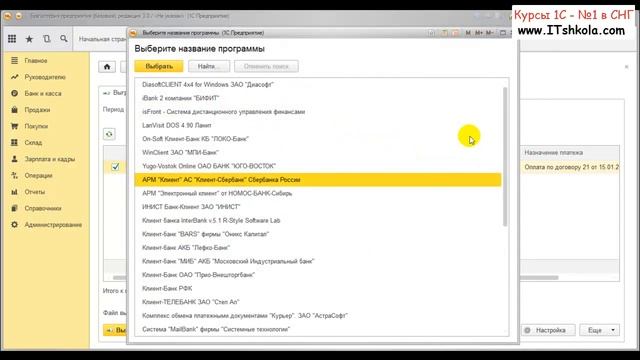The image size is (640, 360).
Task: Open Начальная страница tab
Action: (x=102, y=39)
